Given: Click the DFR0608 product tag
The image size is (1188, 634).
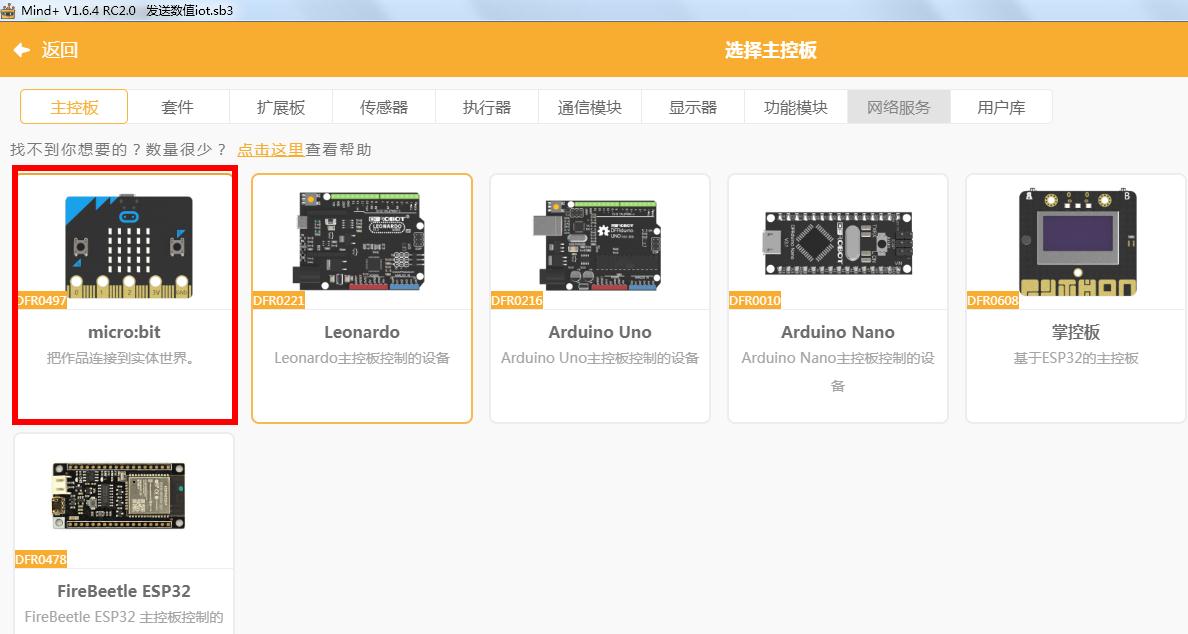Looking at the screenshot, I should coord(993,301).
